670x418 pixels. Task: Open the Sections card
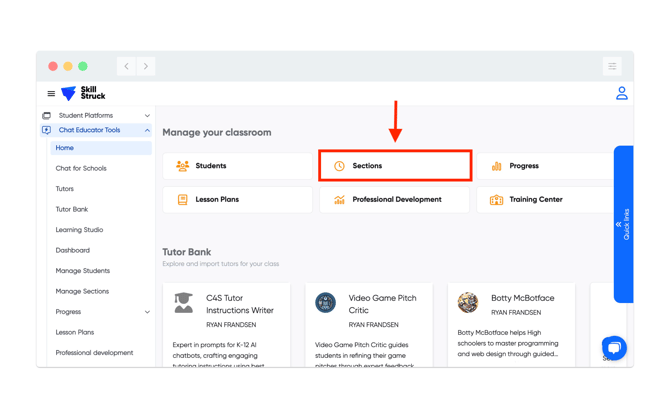pos(395,166)
